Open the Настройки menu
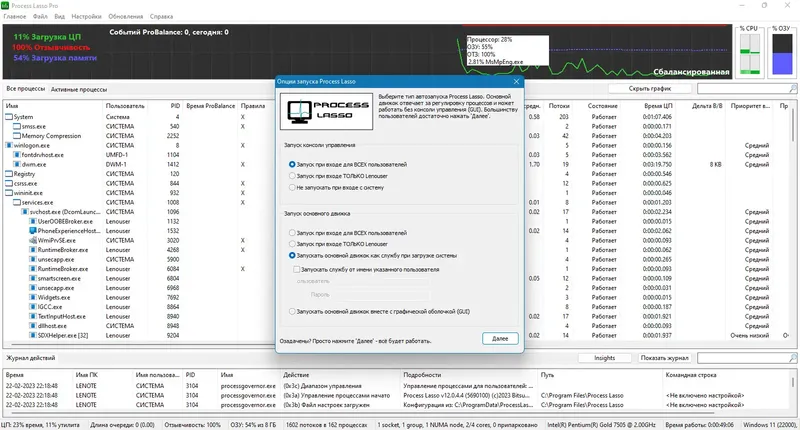 tap(86, 16)
